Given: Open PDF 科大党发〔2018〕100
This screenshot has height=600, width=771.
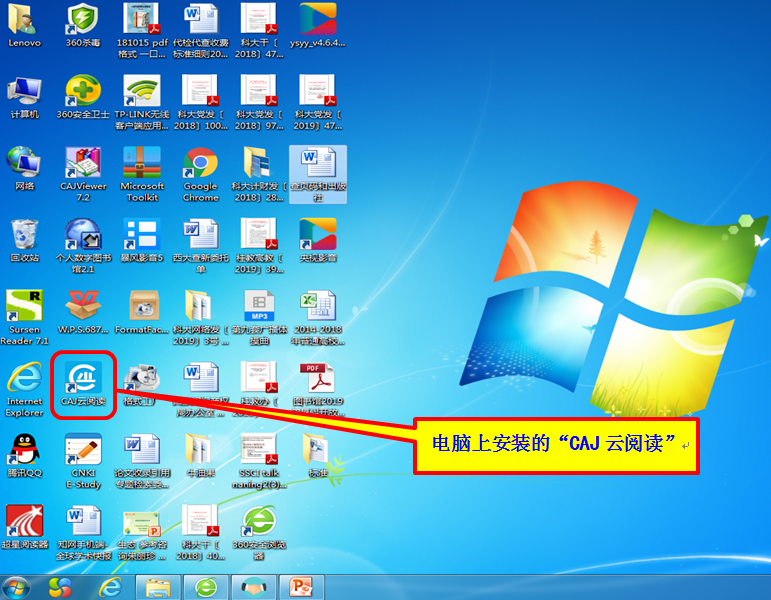Looking at the screenshot, I should point(201,102).
